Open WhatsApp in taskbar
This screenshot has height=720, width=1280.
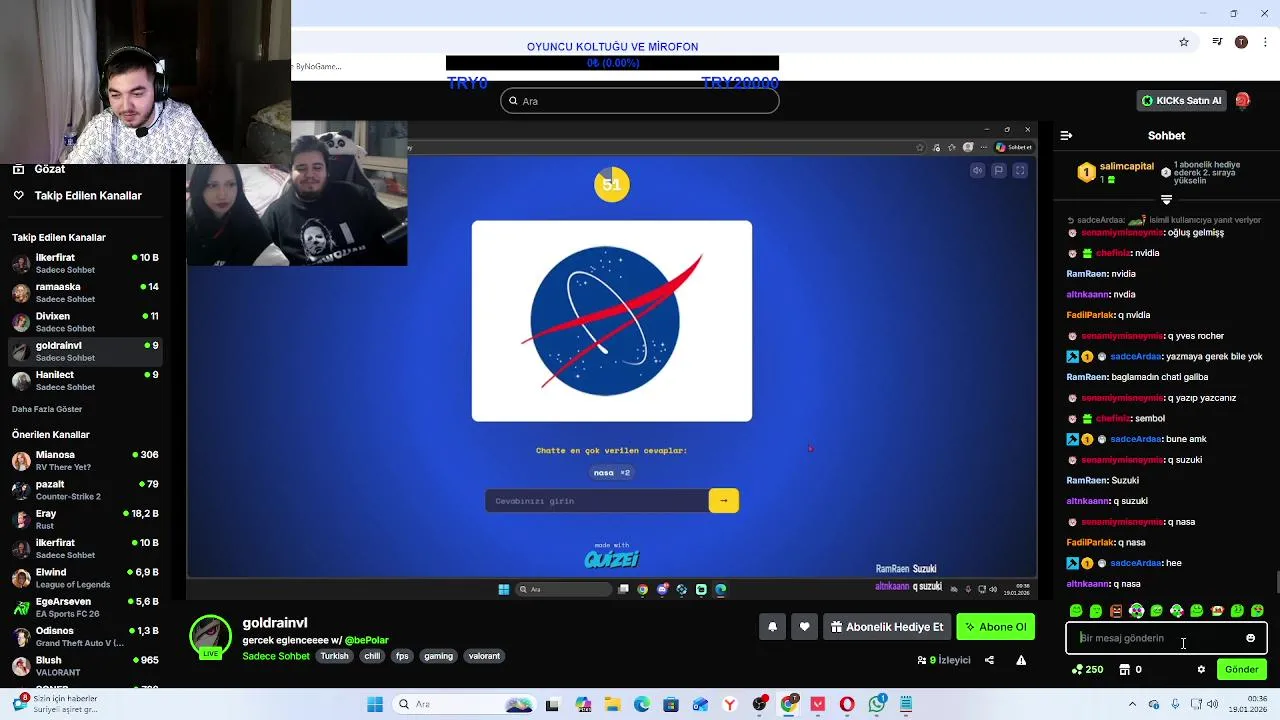pos(877,704)
